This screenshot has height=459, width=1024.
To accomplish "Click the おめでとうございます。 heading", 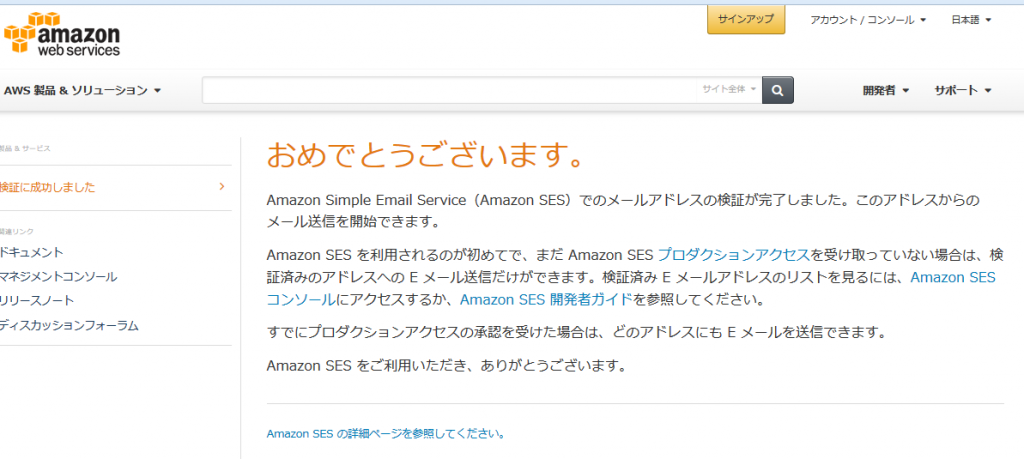I will pos(424,156).
